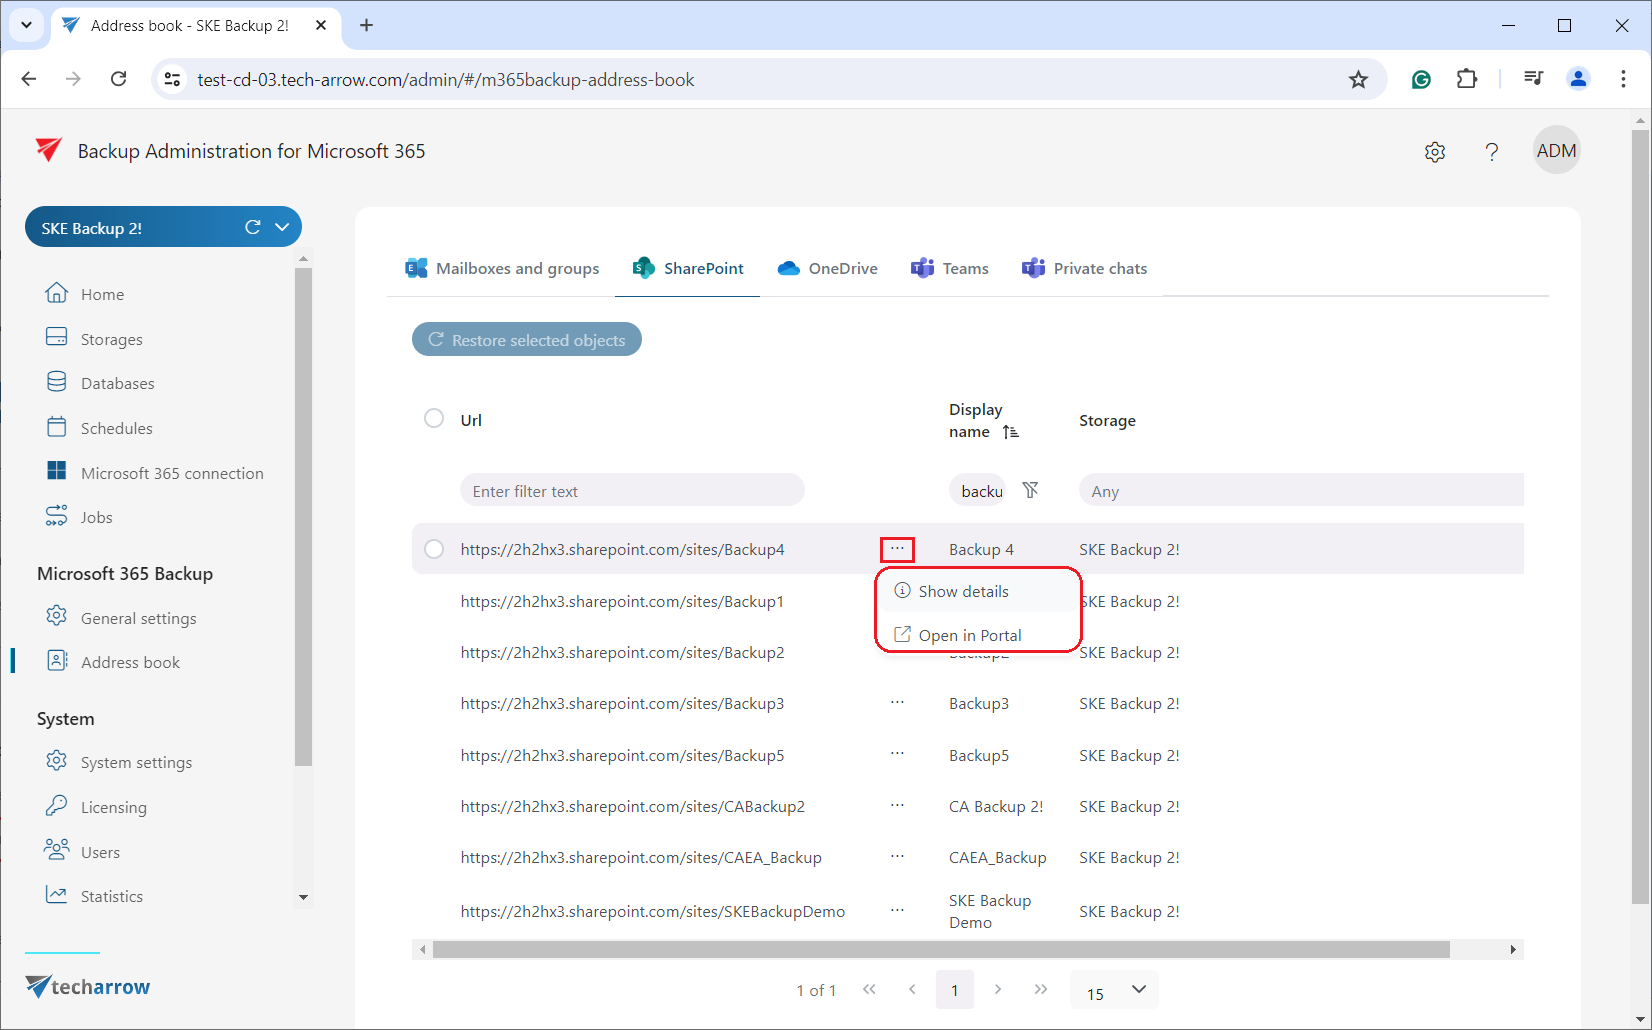This screenshot has height=1030, width=1652.
Task: Click the three-dots menu for the Backup3 row
Action: [x=897, y=703]
